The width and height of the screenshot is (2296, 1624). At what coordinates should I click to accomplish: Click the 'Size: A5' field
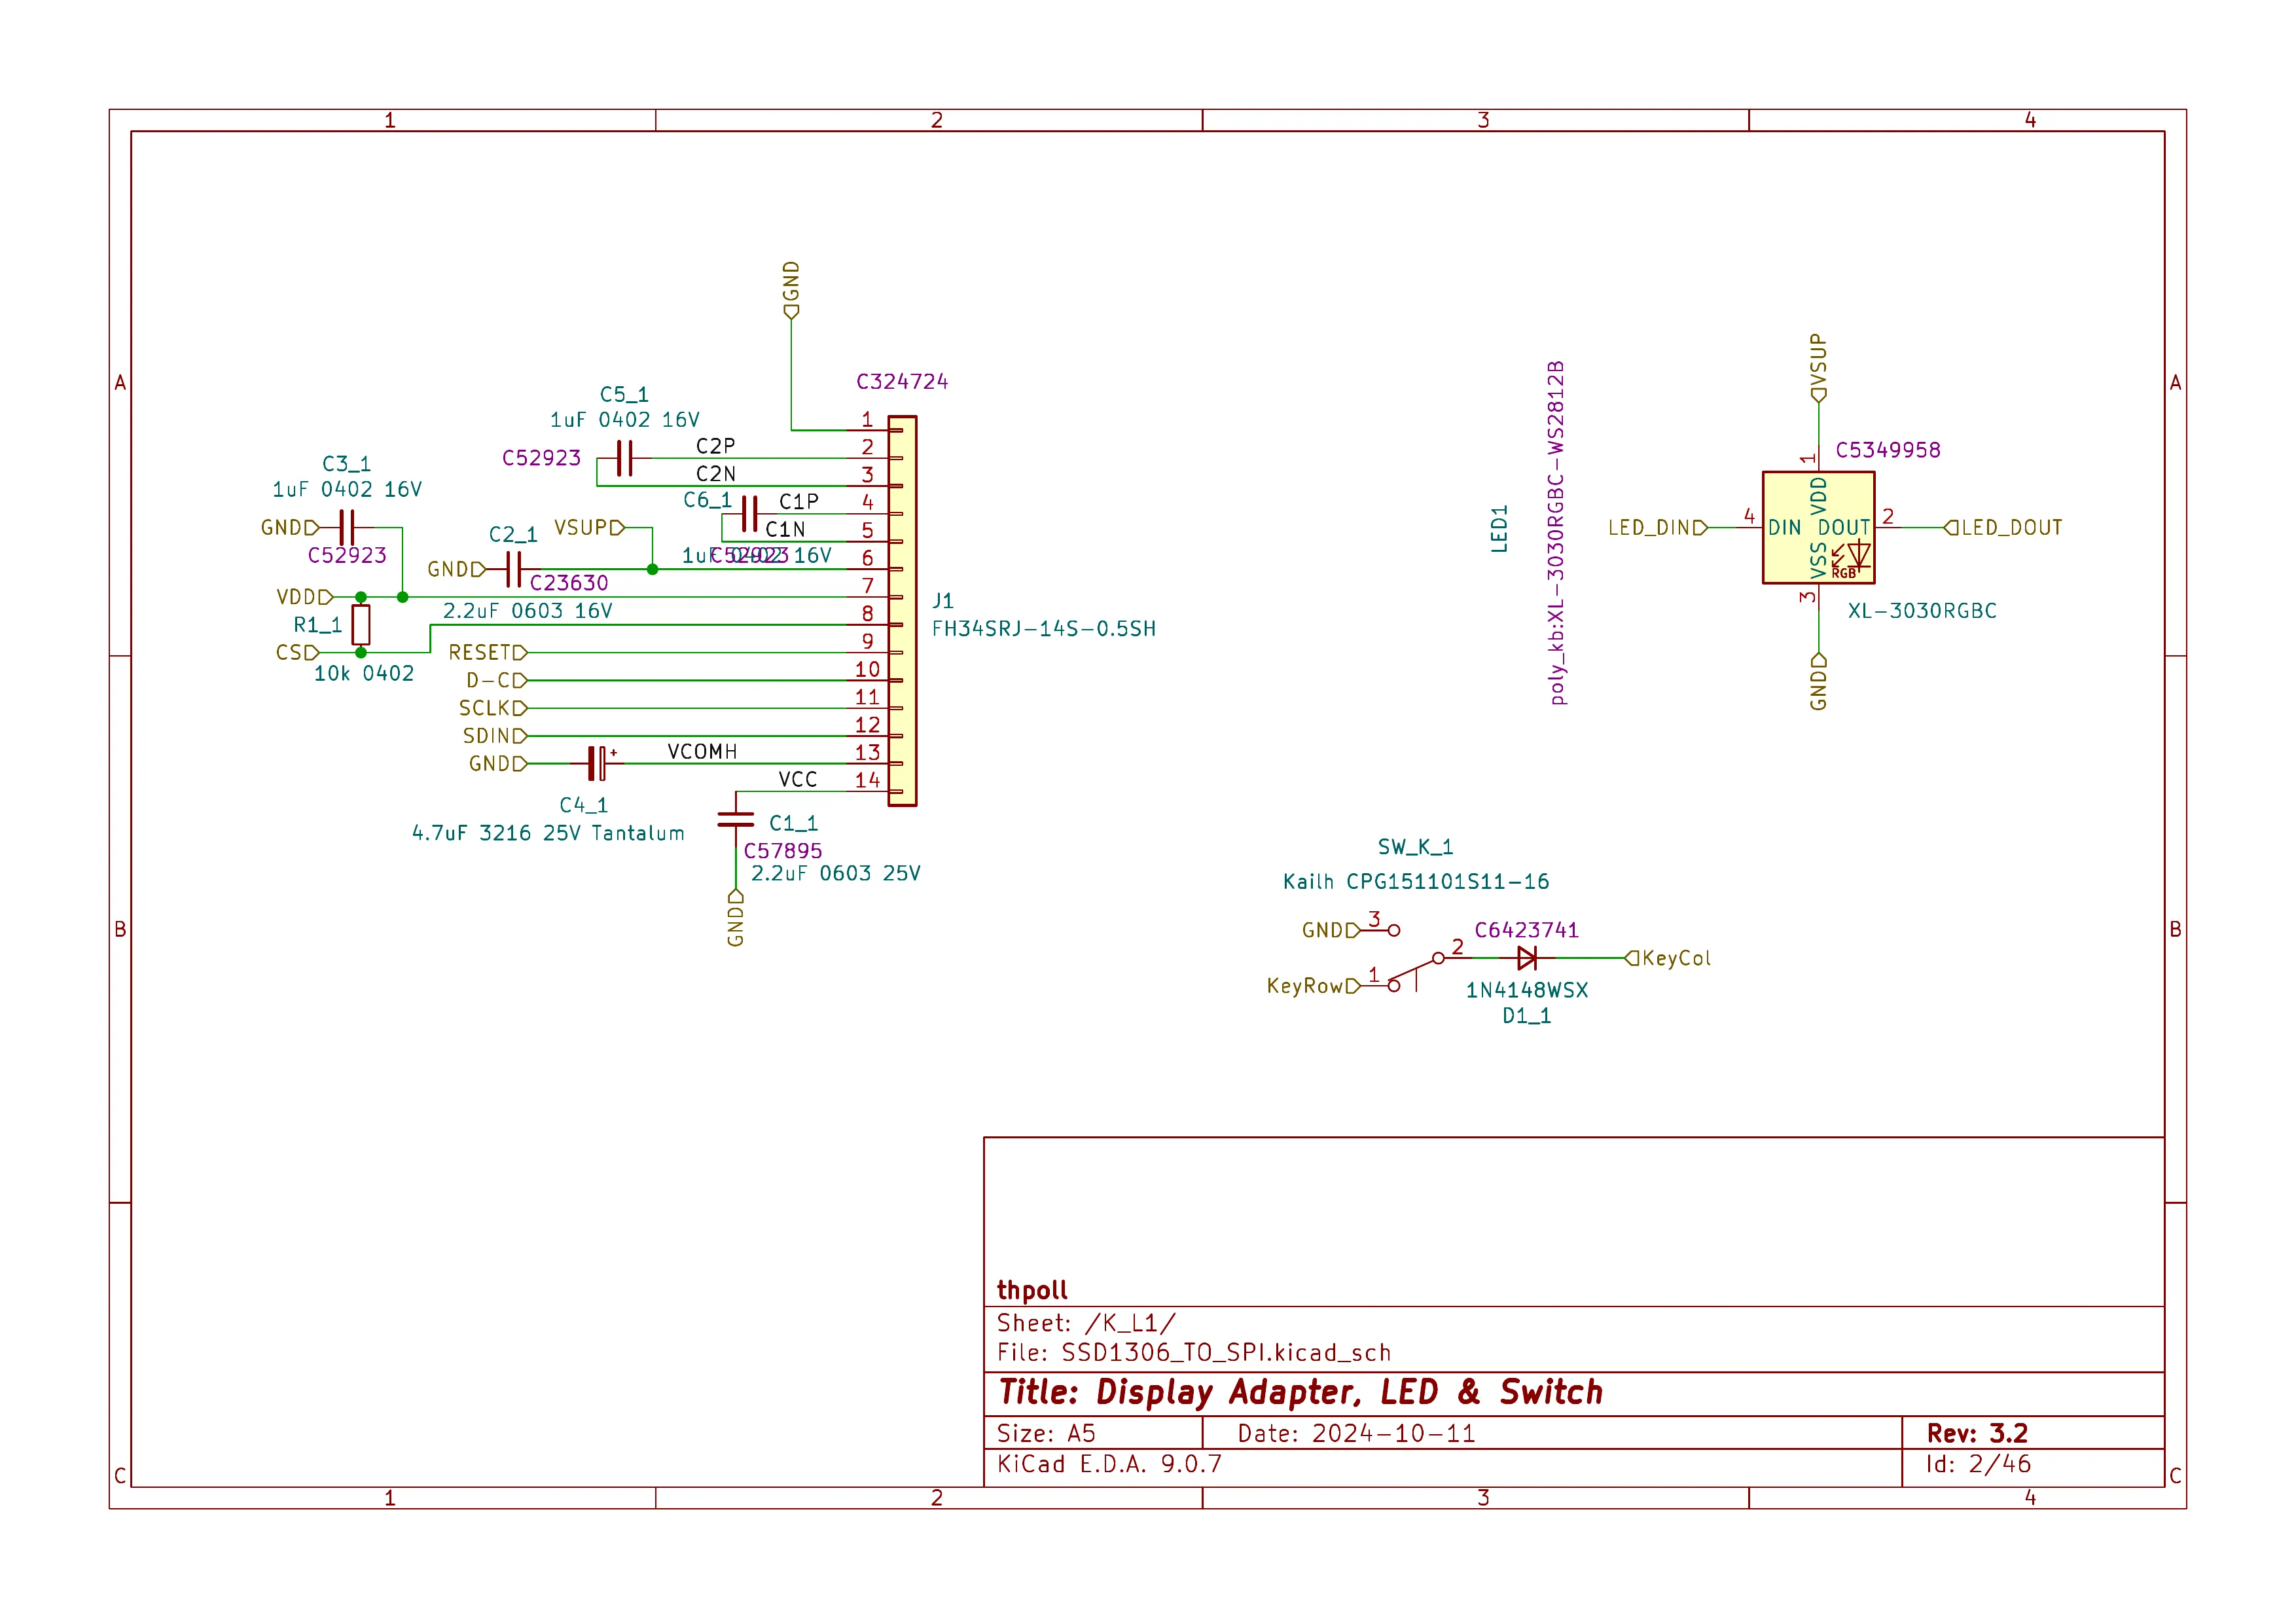(x=1046, y=1433)
